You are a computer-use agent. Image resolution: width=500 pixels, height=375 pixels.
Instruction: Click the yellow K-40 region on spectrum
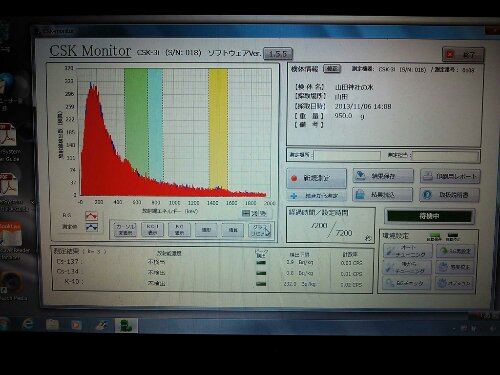click(x=218, y=128)
